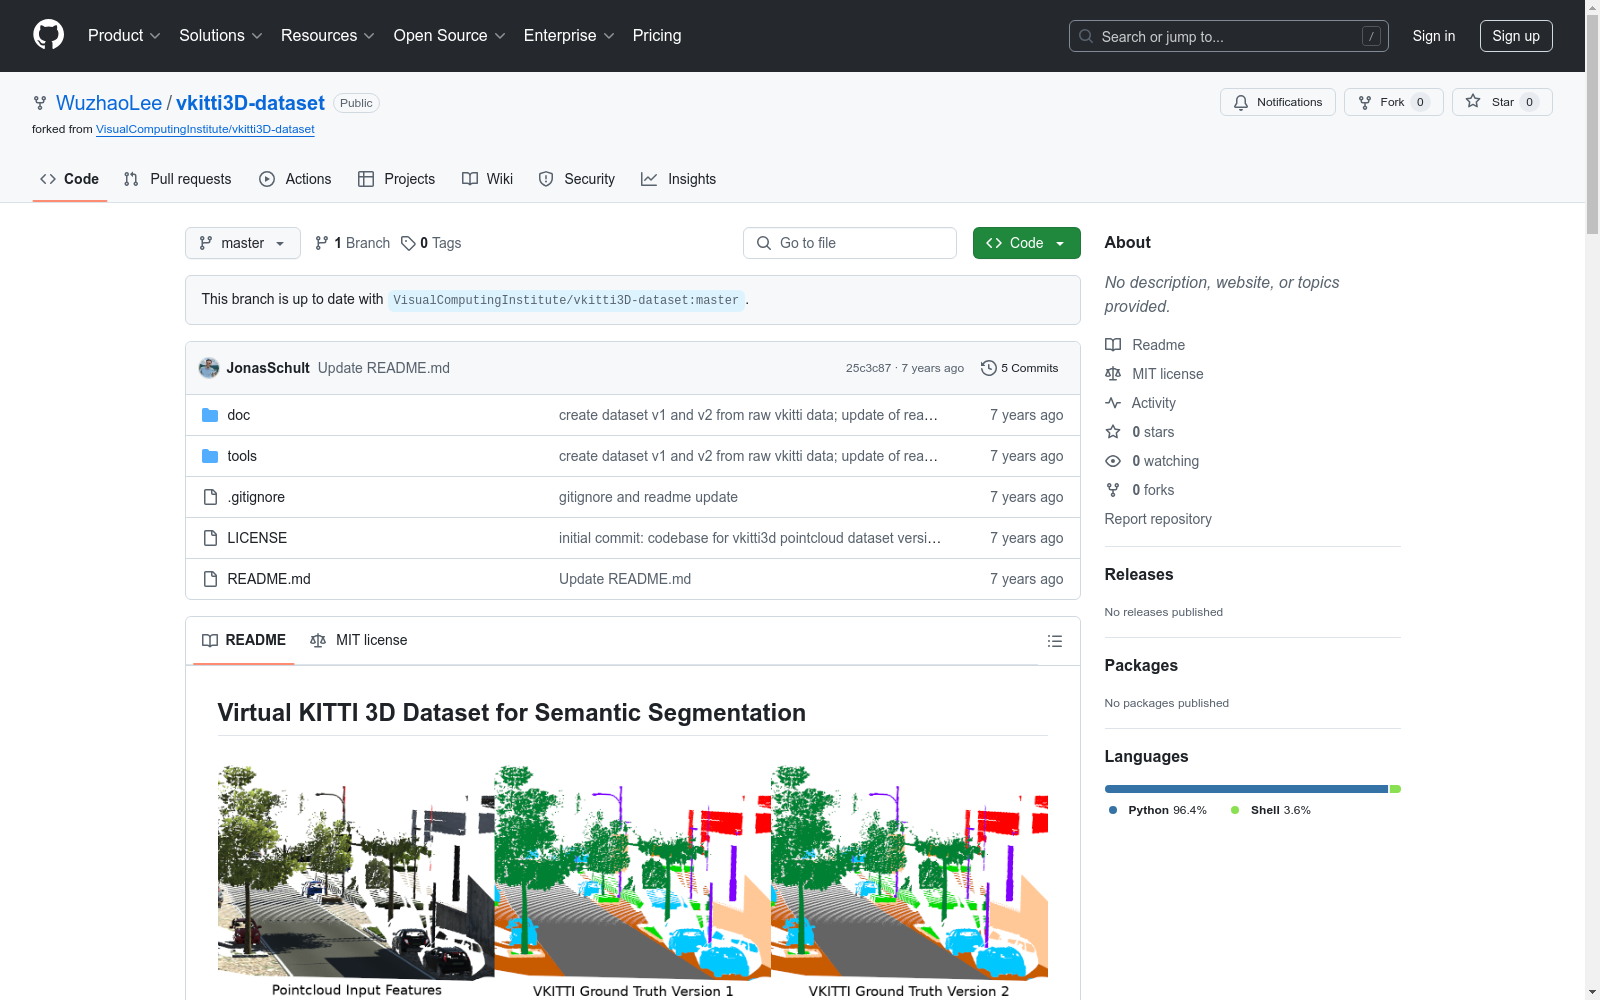1600x1000 pixels.
Task: Open the Pricing link
Action: (x=657, y=36)
